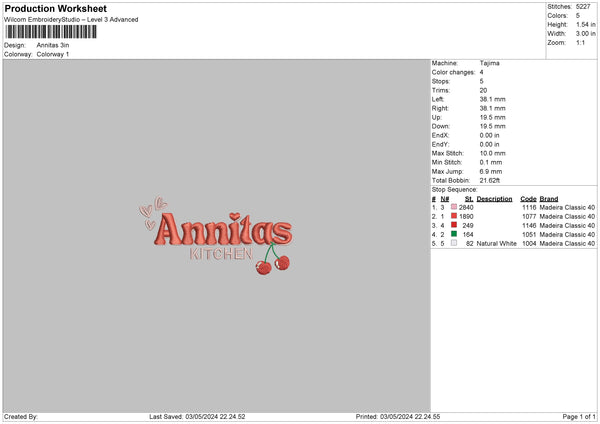Click the Max Stitch value '10.0 mm'

coord(492,153)
